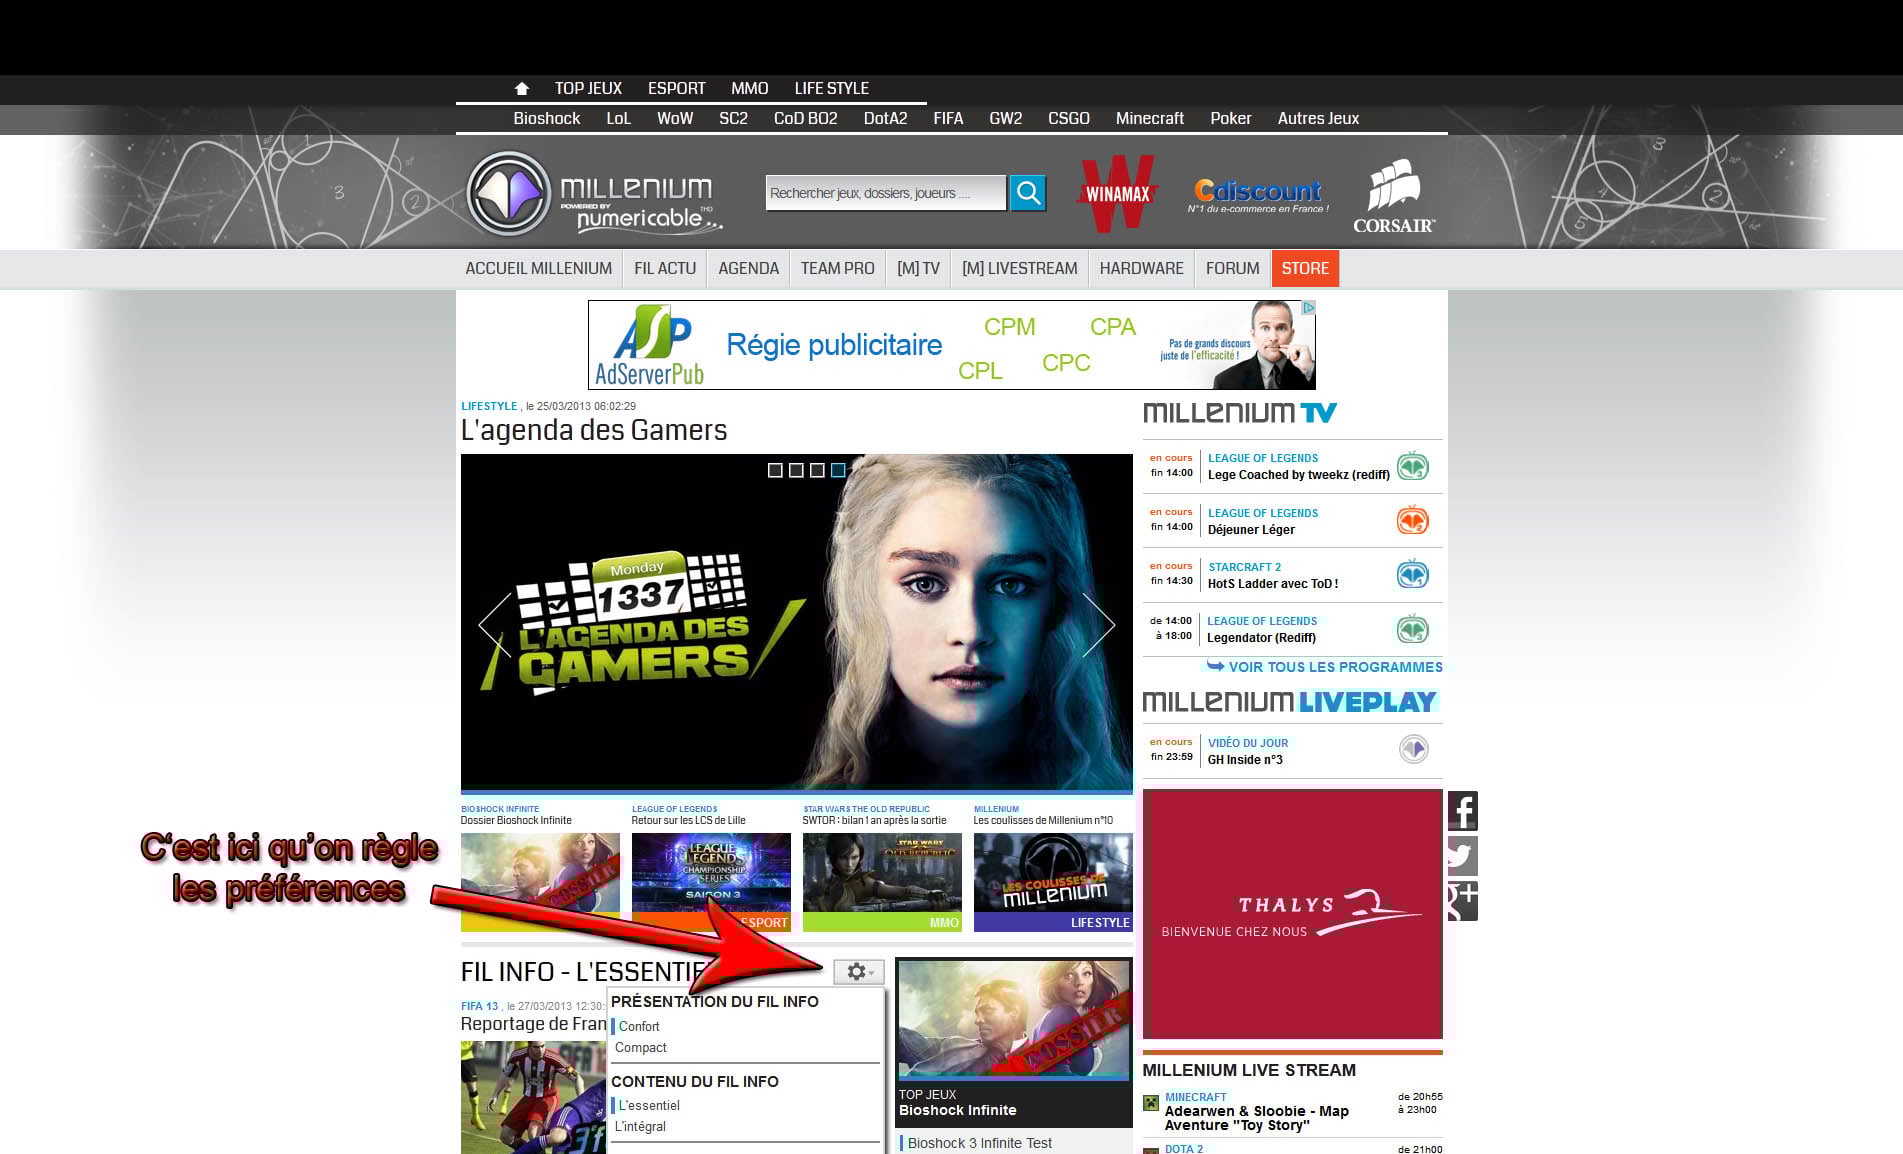
Task: Open the Twitter bird icon
Action: tap(1461, 856)
